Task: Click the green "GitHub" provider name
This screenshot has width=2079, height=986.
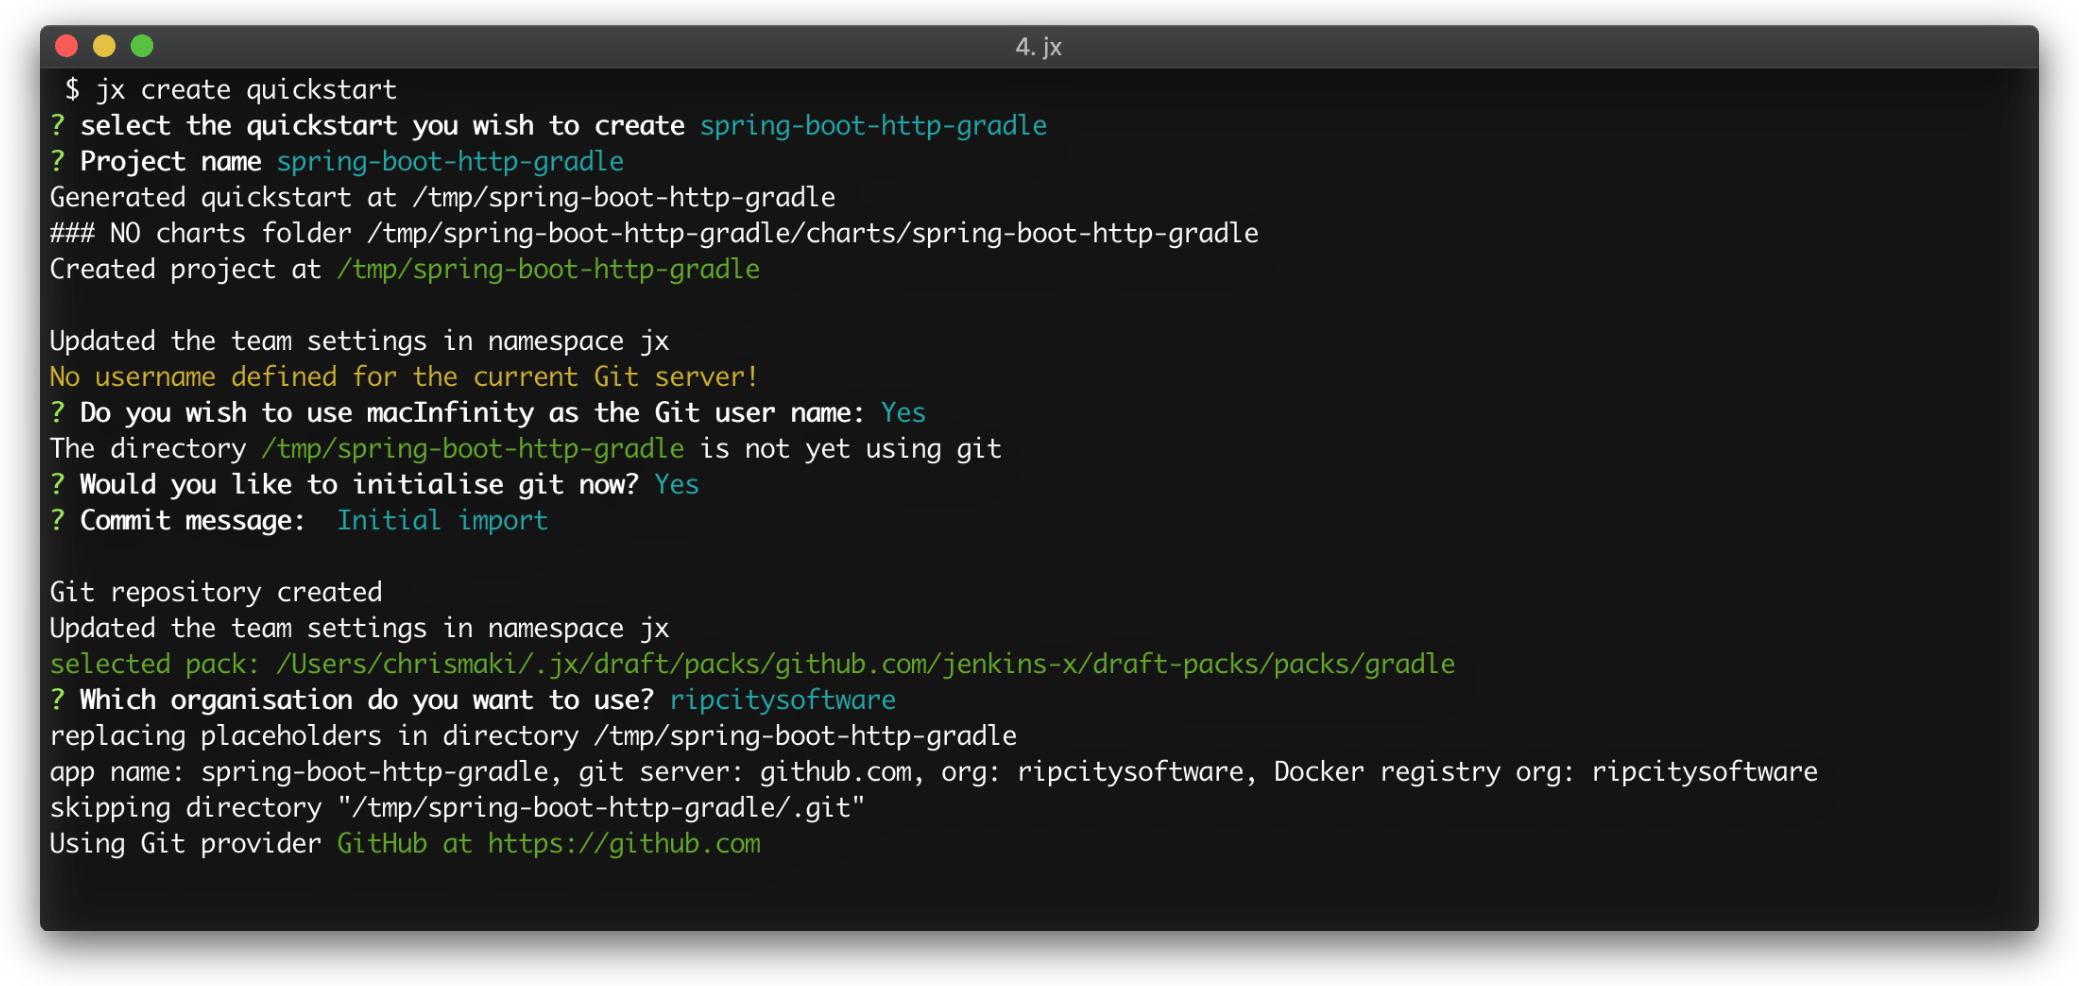Action: click(x=382, y=844)
